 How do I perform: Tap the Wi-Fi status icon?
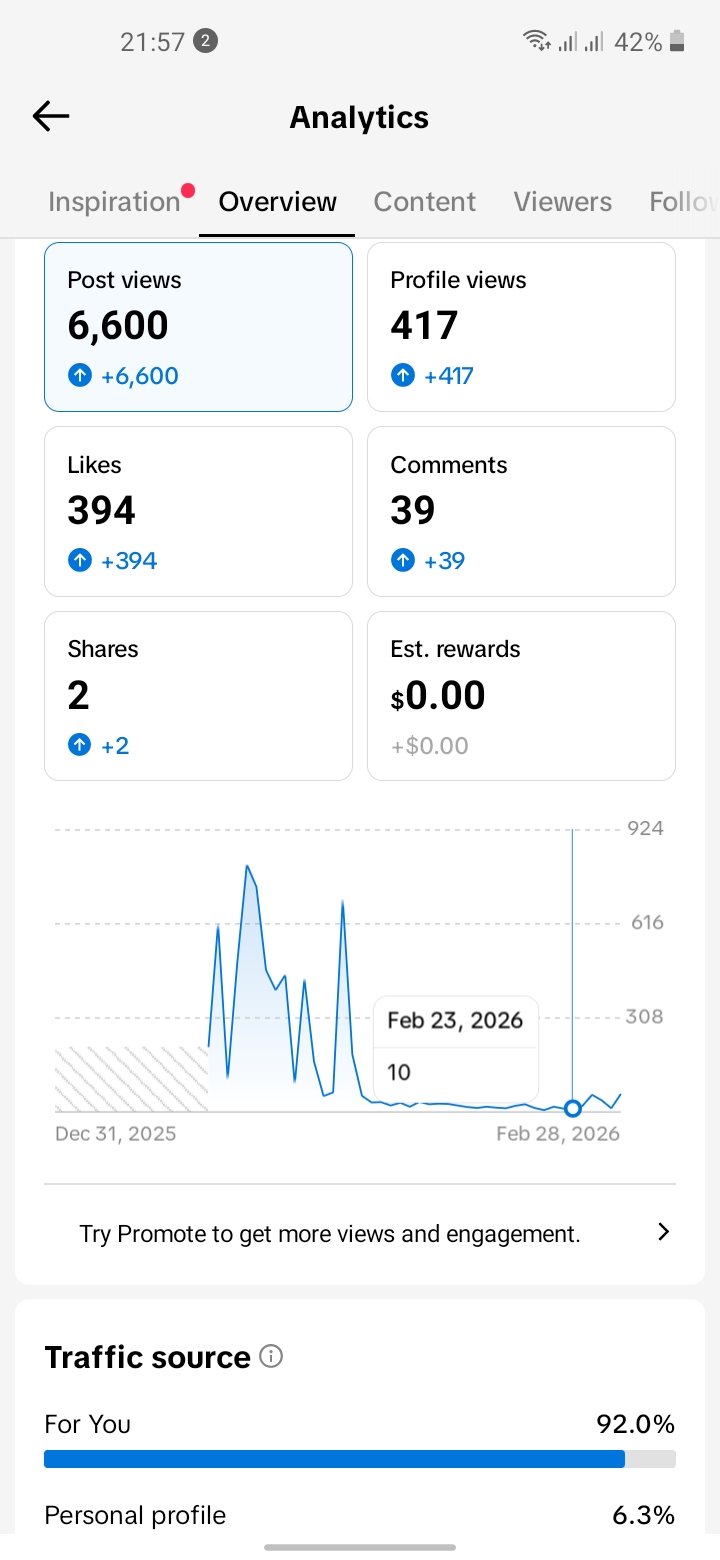point(536,41)
